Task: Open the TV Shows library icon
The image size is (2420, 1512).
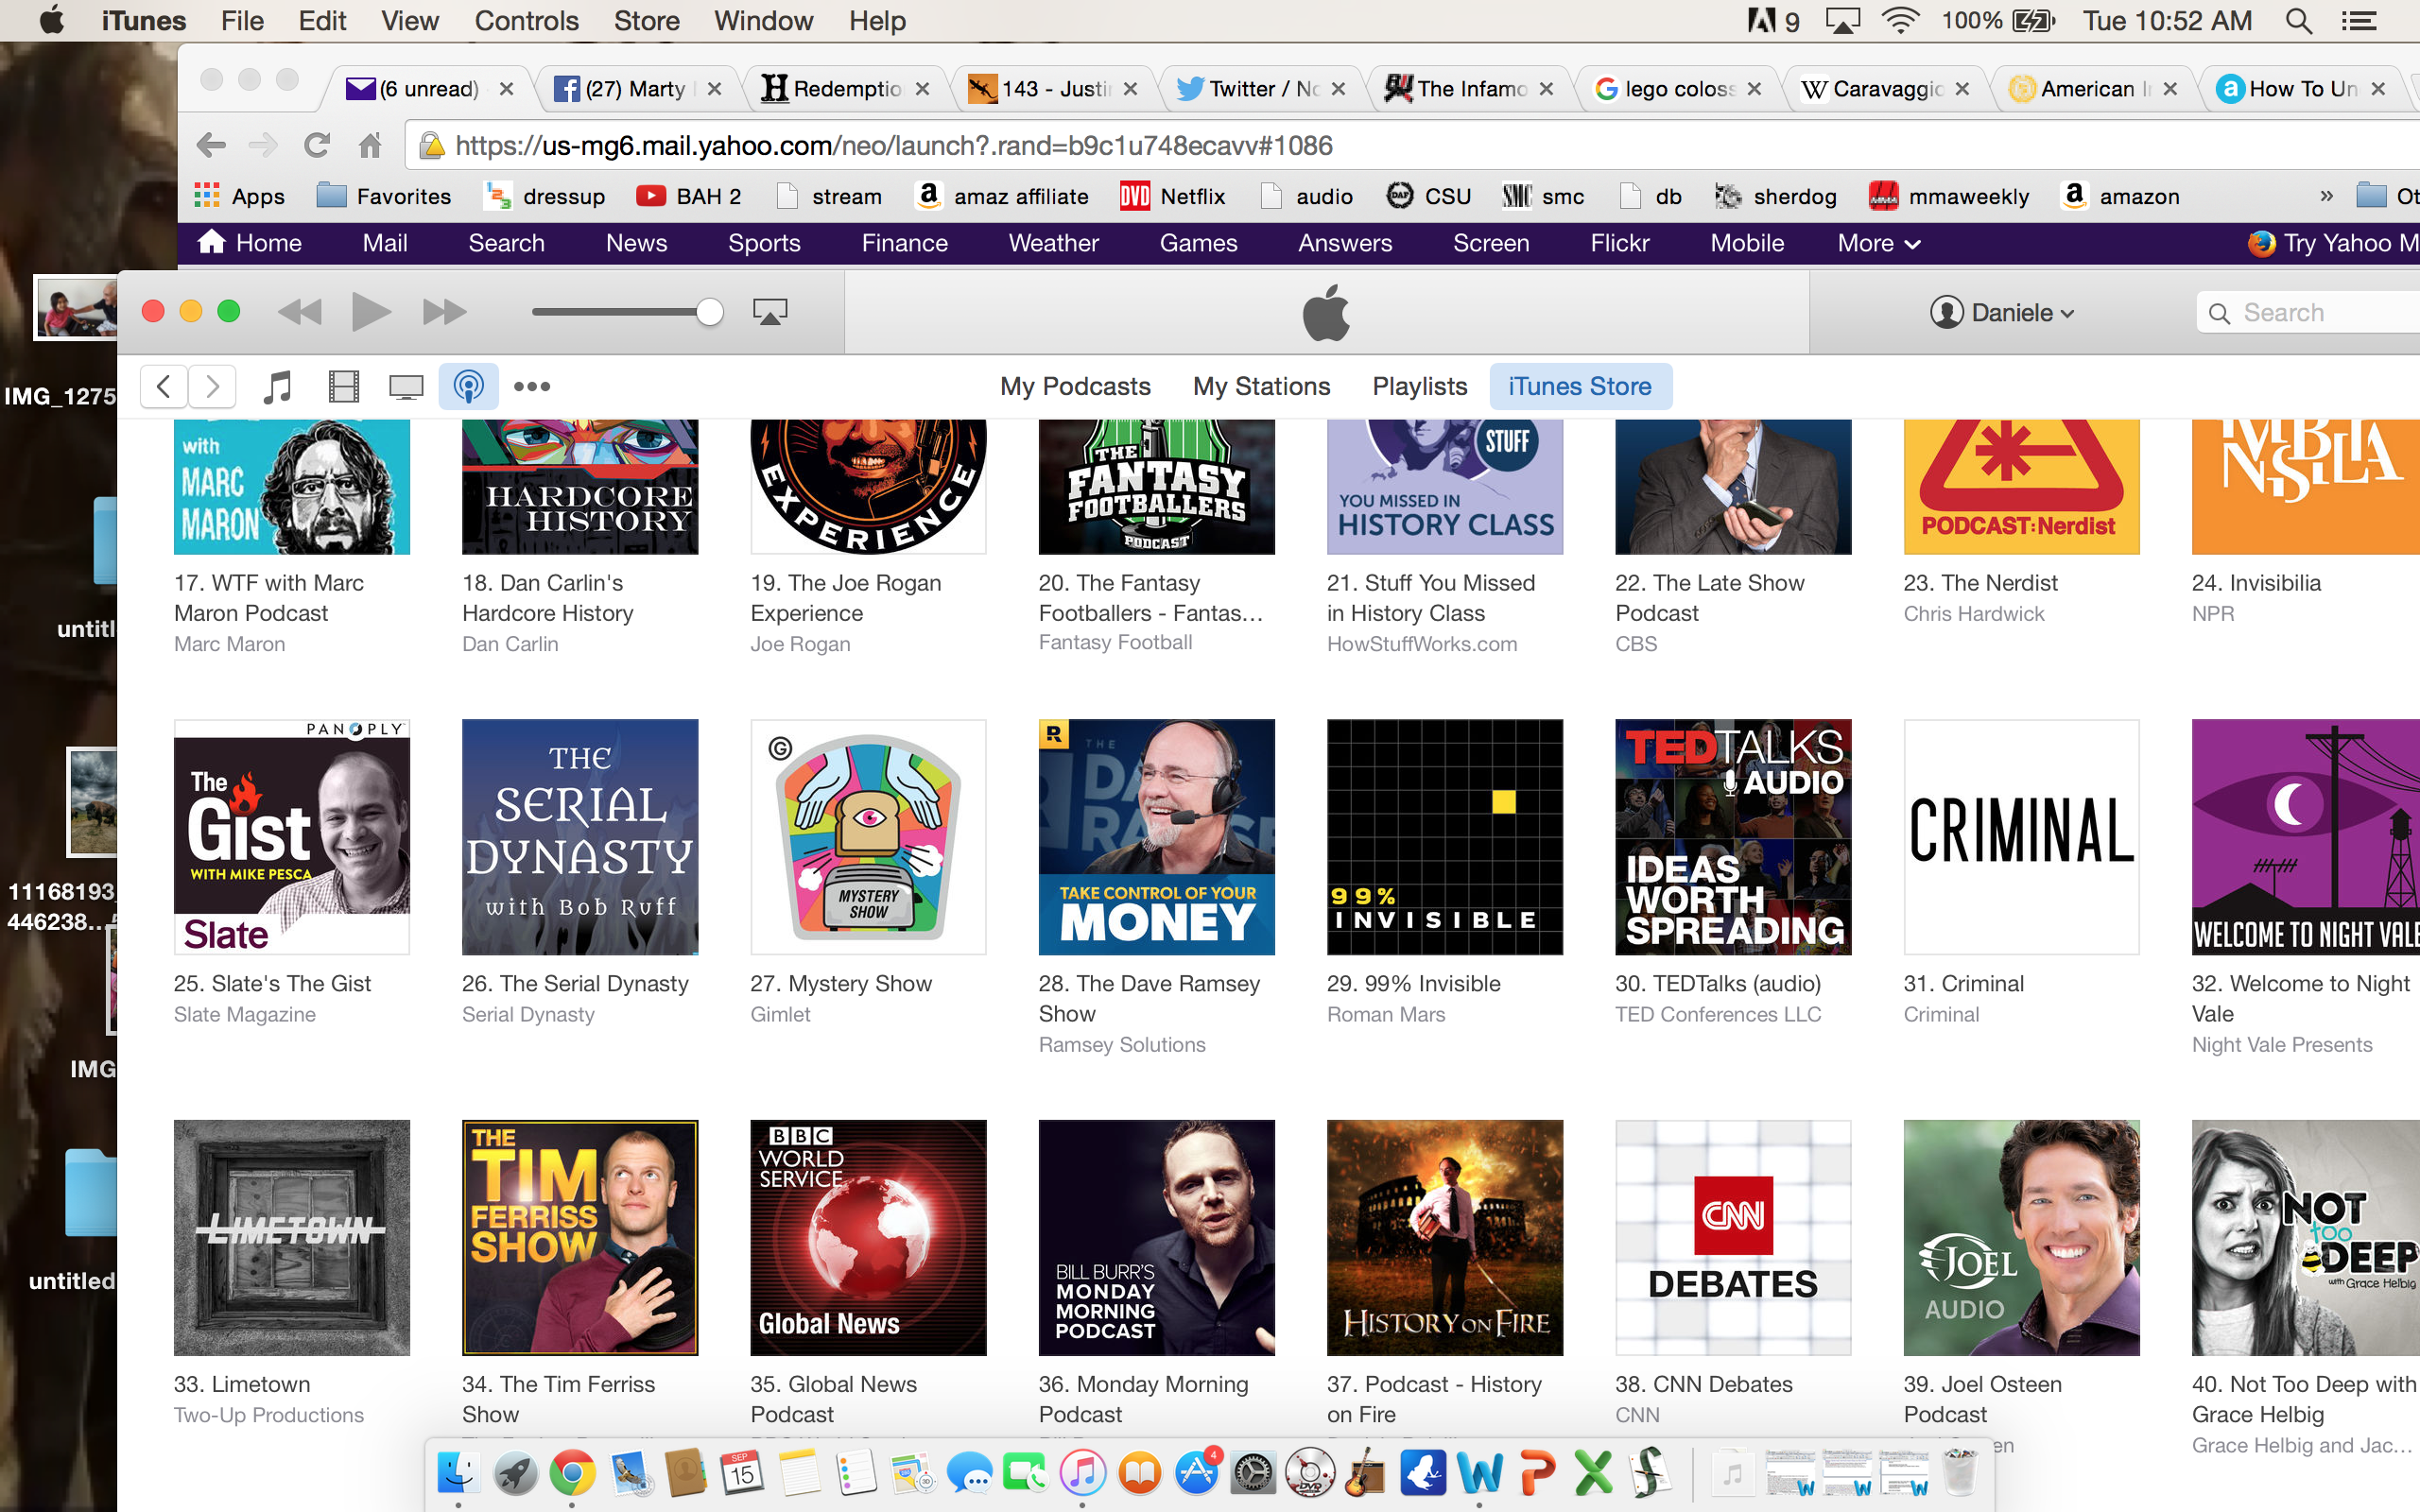Action: [x=406, y=387]
